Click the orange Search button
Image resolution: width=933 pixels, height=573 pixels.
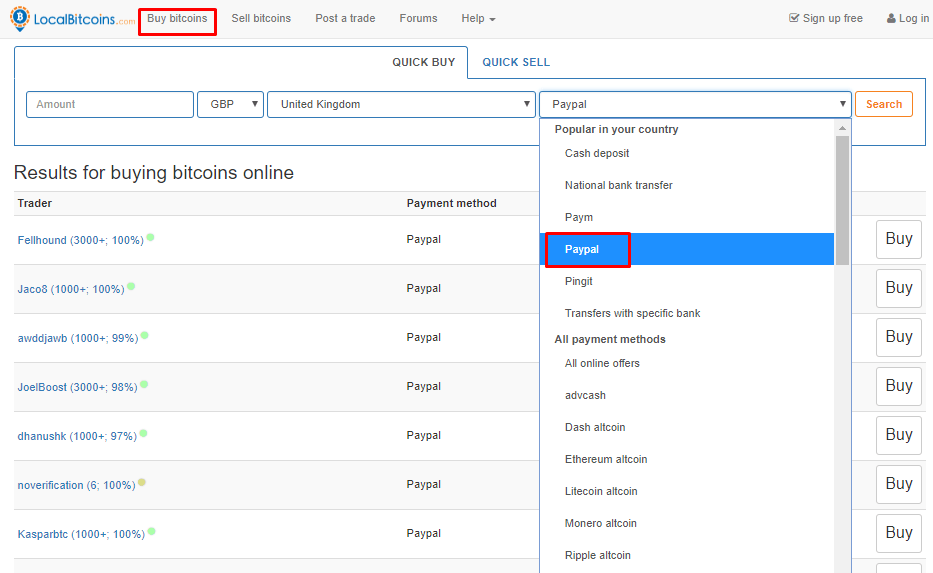(884, 104)
